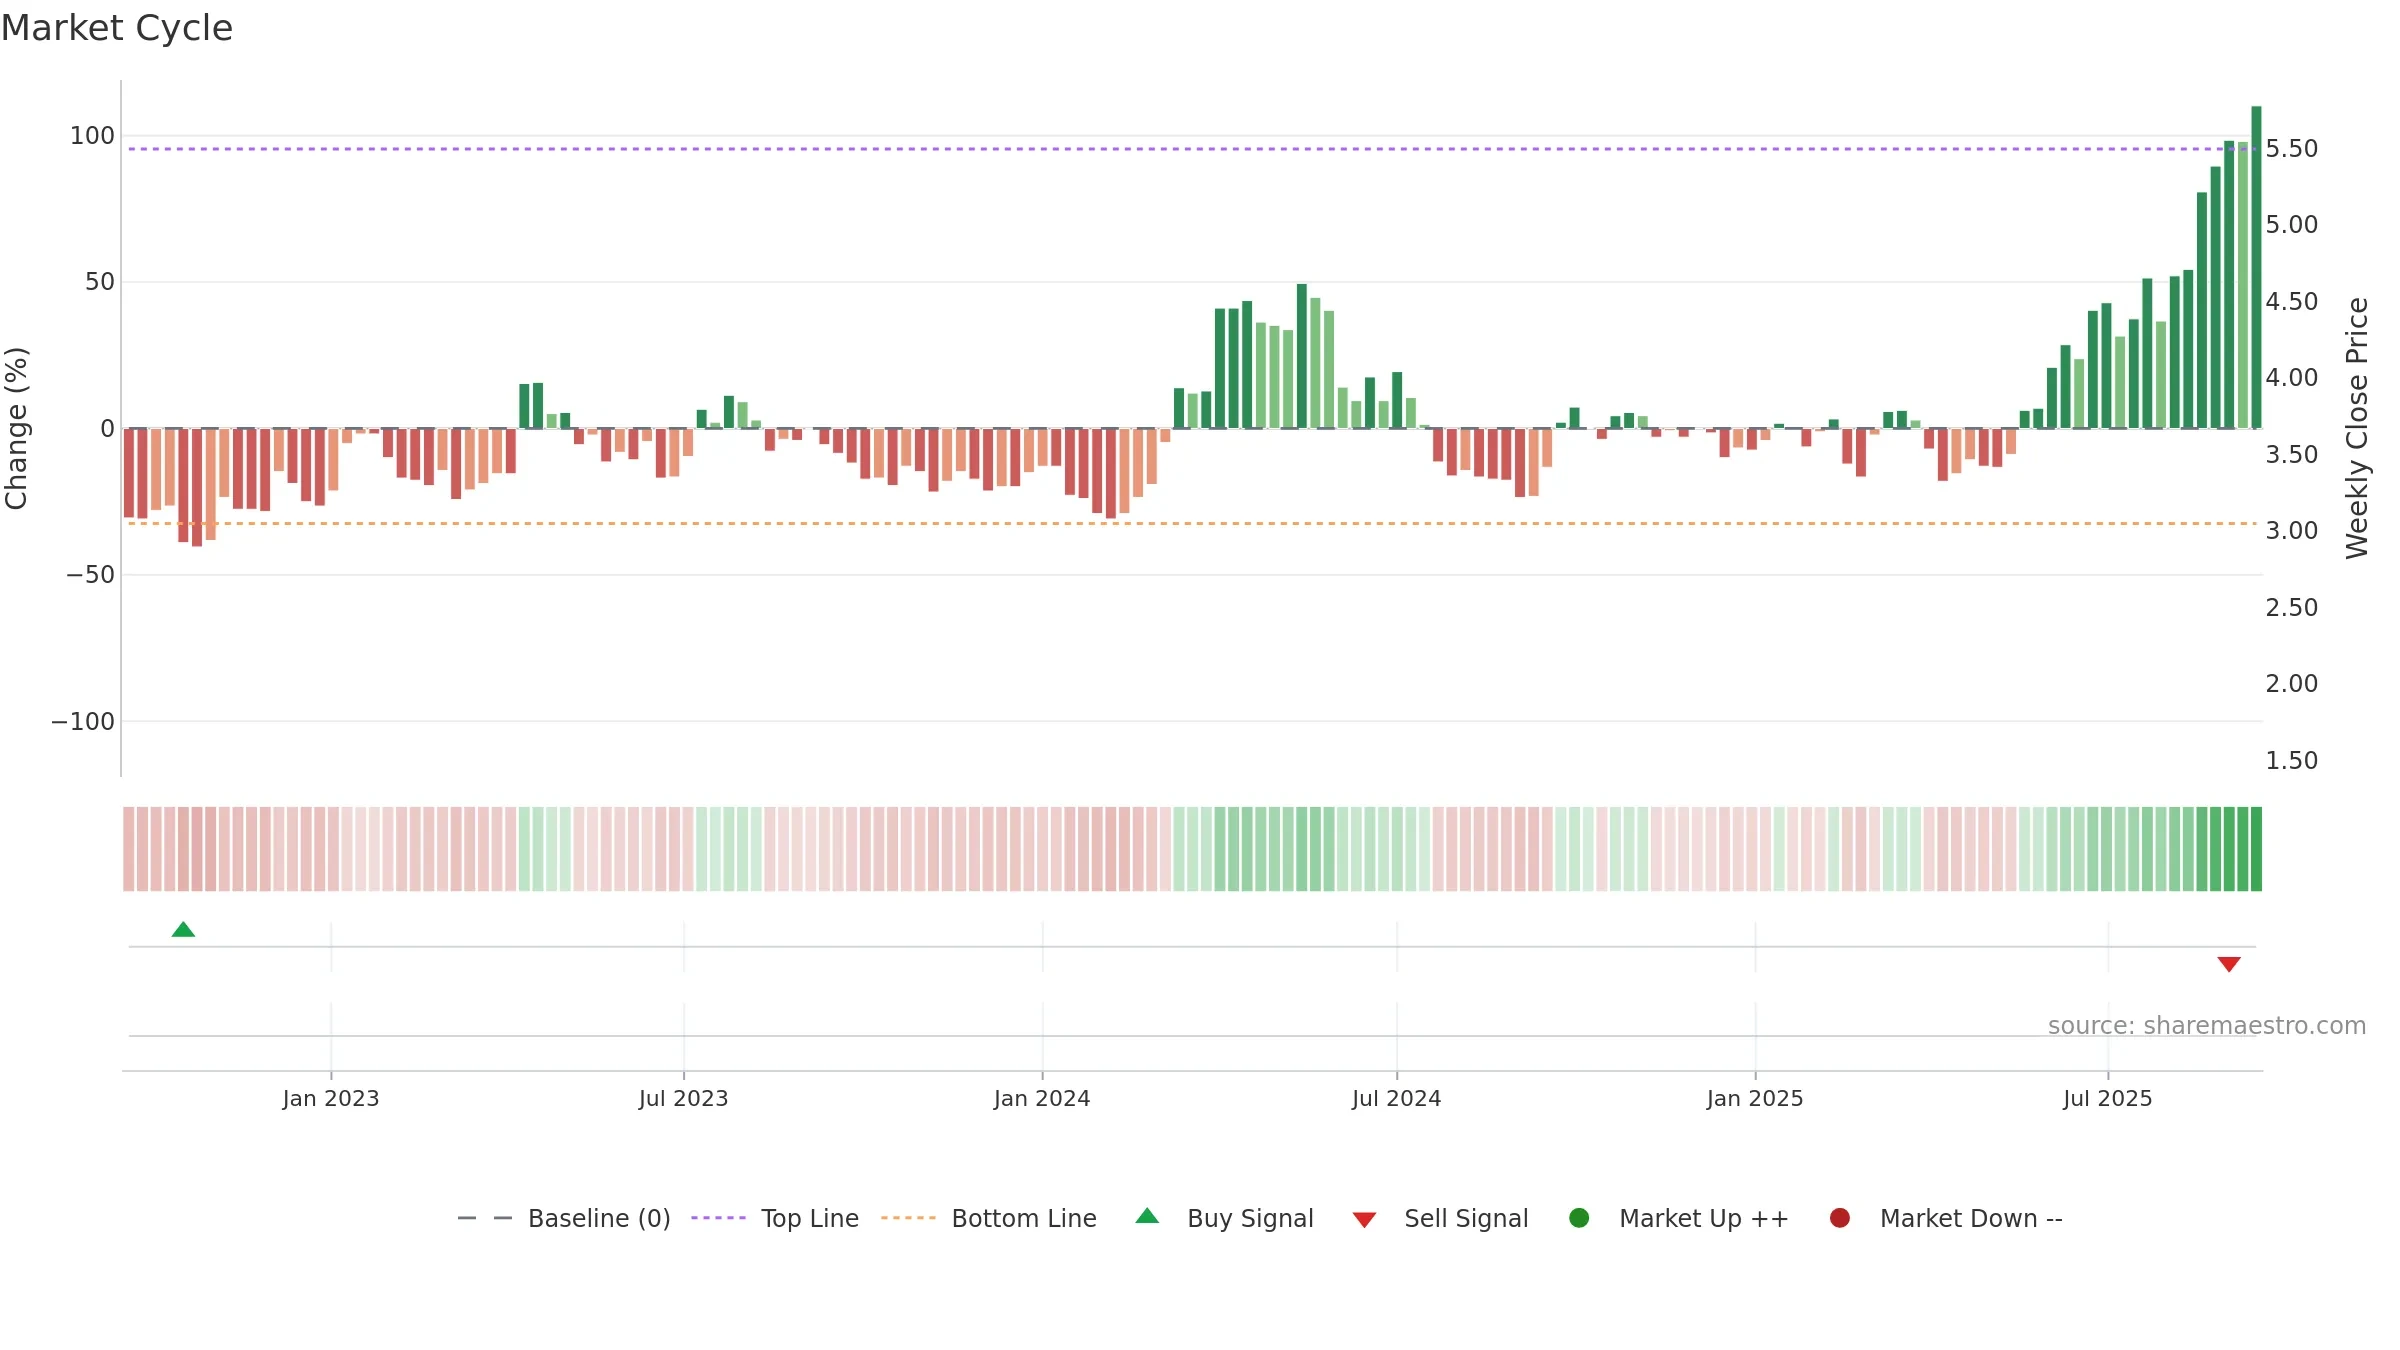The width and height of the screenshot is (2400, 1350).
Task: Click the Jul 2024 axis label
Action: 1397,1099
